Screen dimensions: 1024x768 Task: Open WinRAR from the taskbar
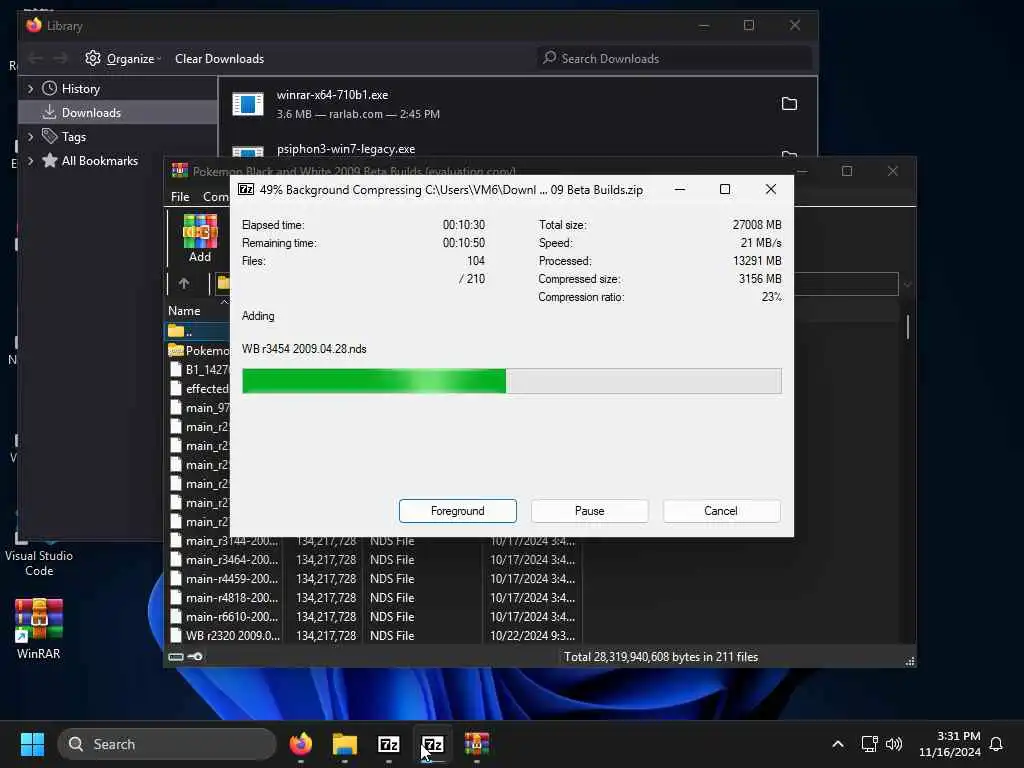point(477,744)
